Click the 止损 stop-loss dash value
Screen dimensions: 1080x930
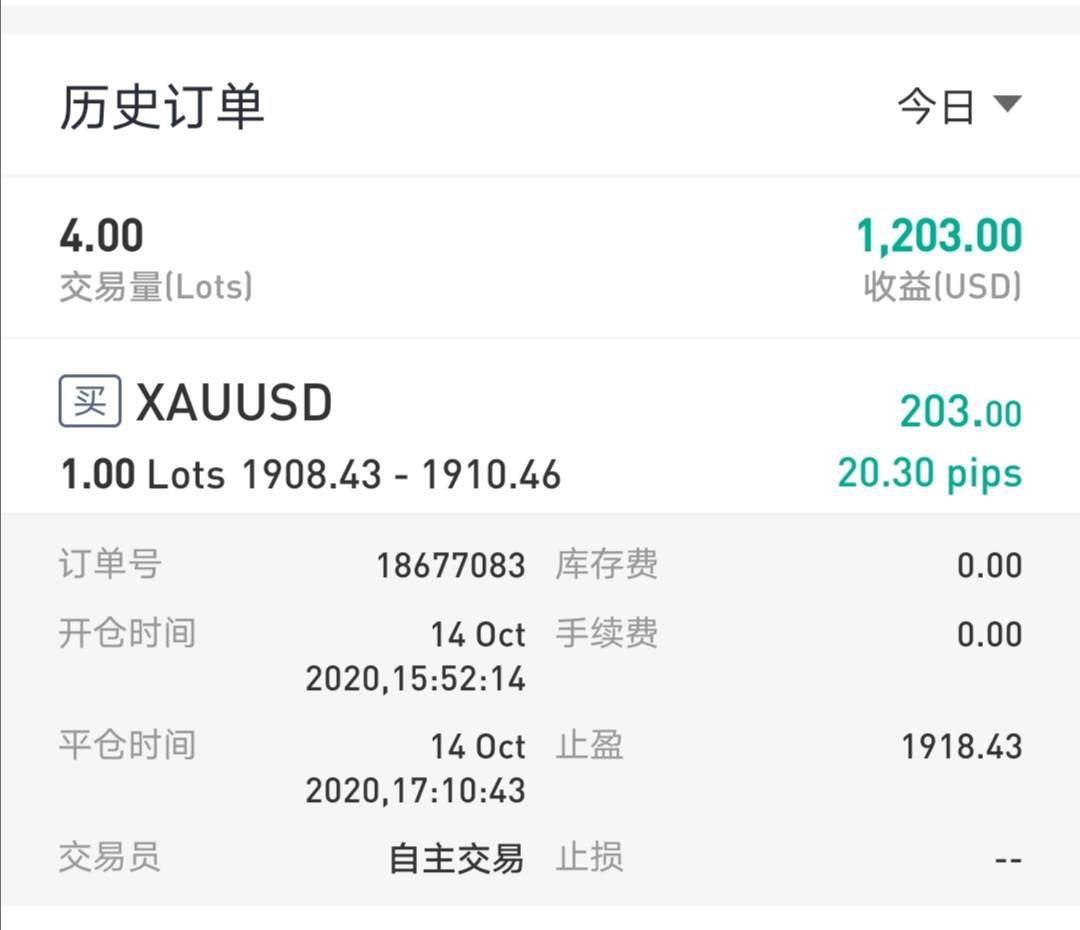[1008, 860]
